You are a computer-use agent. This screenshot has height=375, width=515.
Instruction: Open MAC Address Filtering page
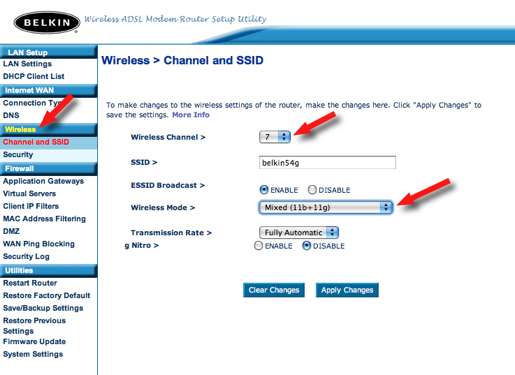click(x=44, y=219)
